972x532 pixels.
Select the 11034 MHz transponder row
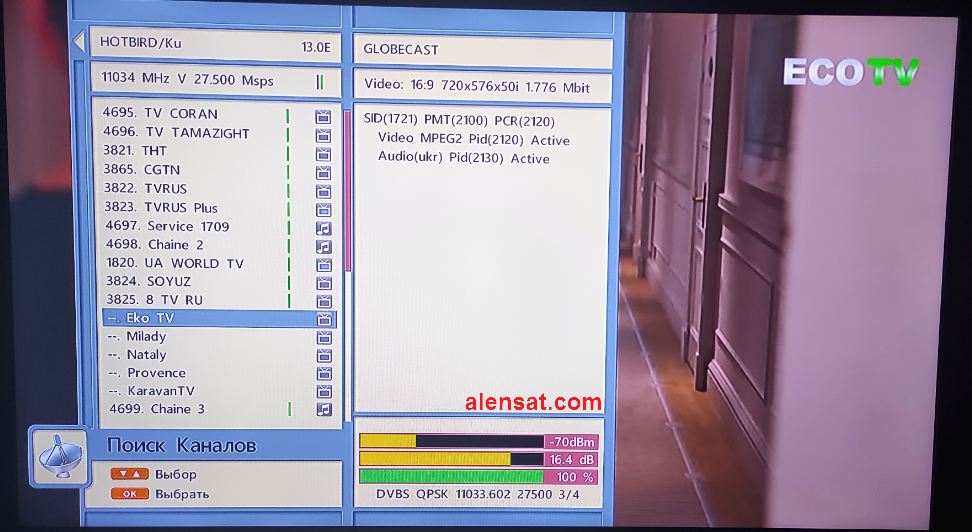coord(216,80)
